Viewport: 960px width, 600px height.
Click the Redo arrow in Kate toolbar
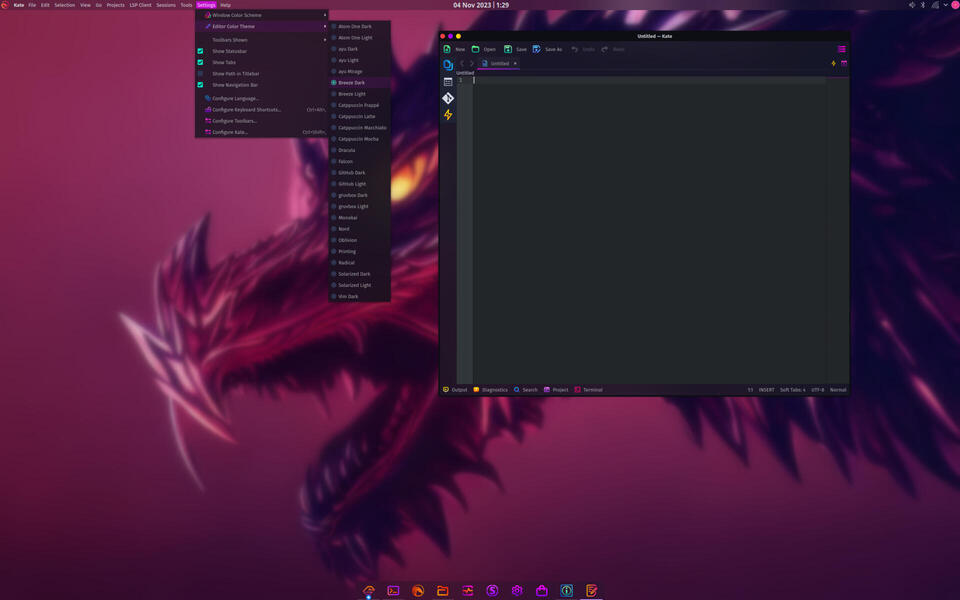tap(604, 49)
